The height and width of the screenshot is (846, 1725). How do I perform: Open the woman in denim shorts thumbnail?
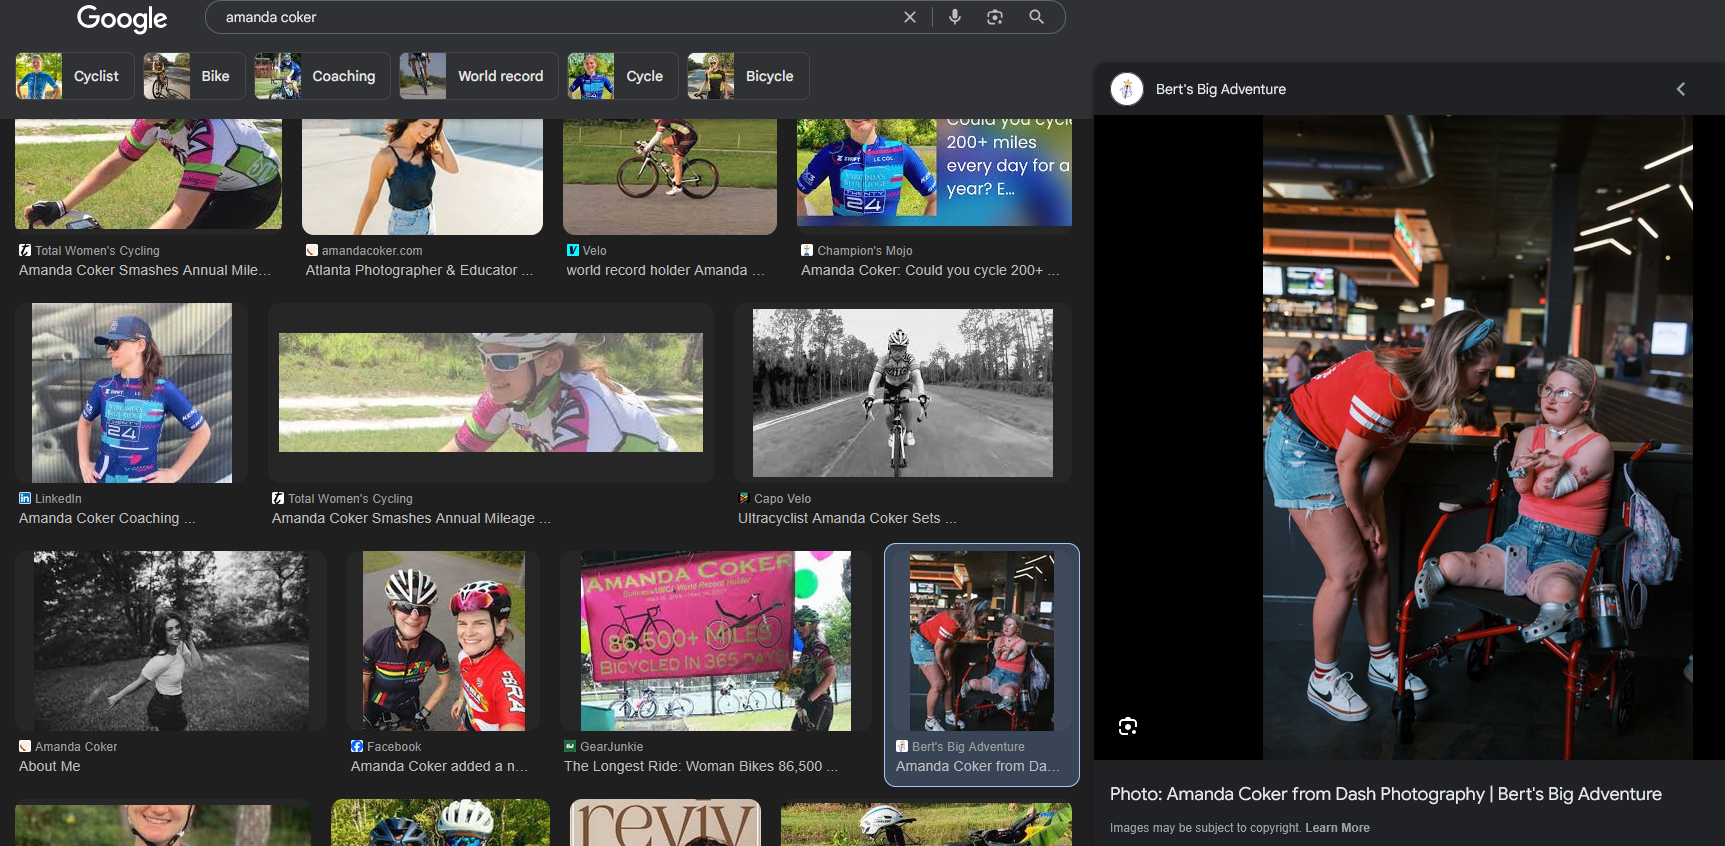423,177
